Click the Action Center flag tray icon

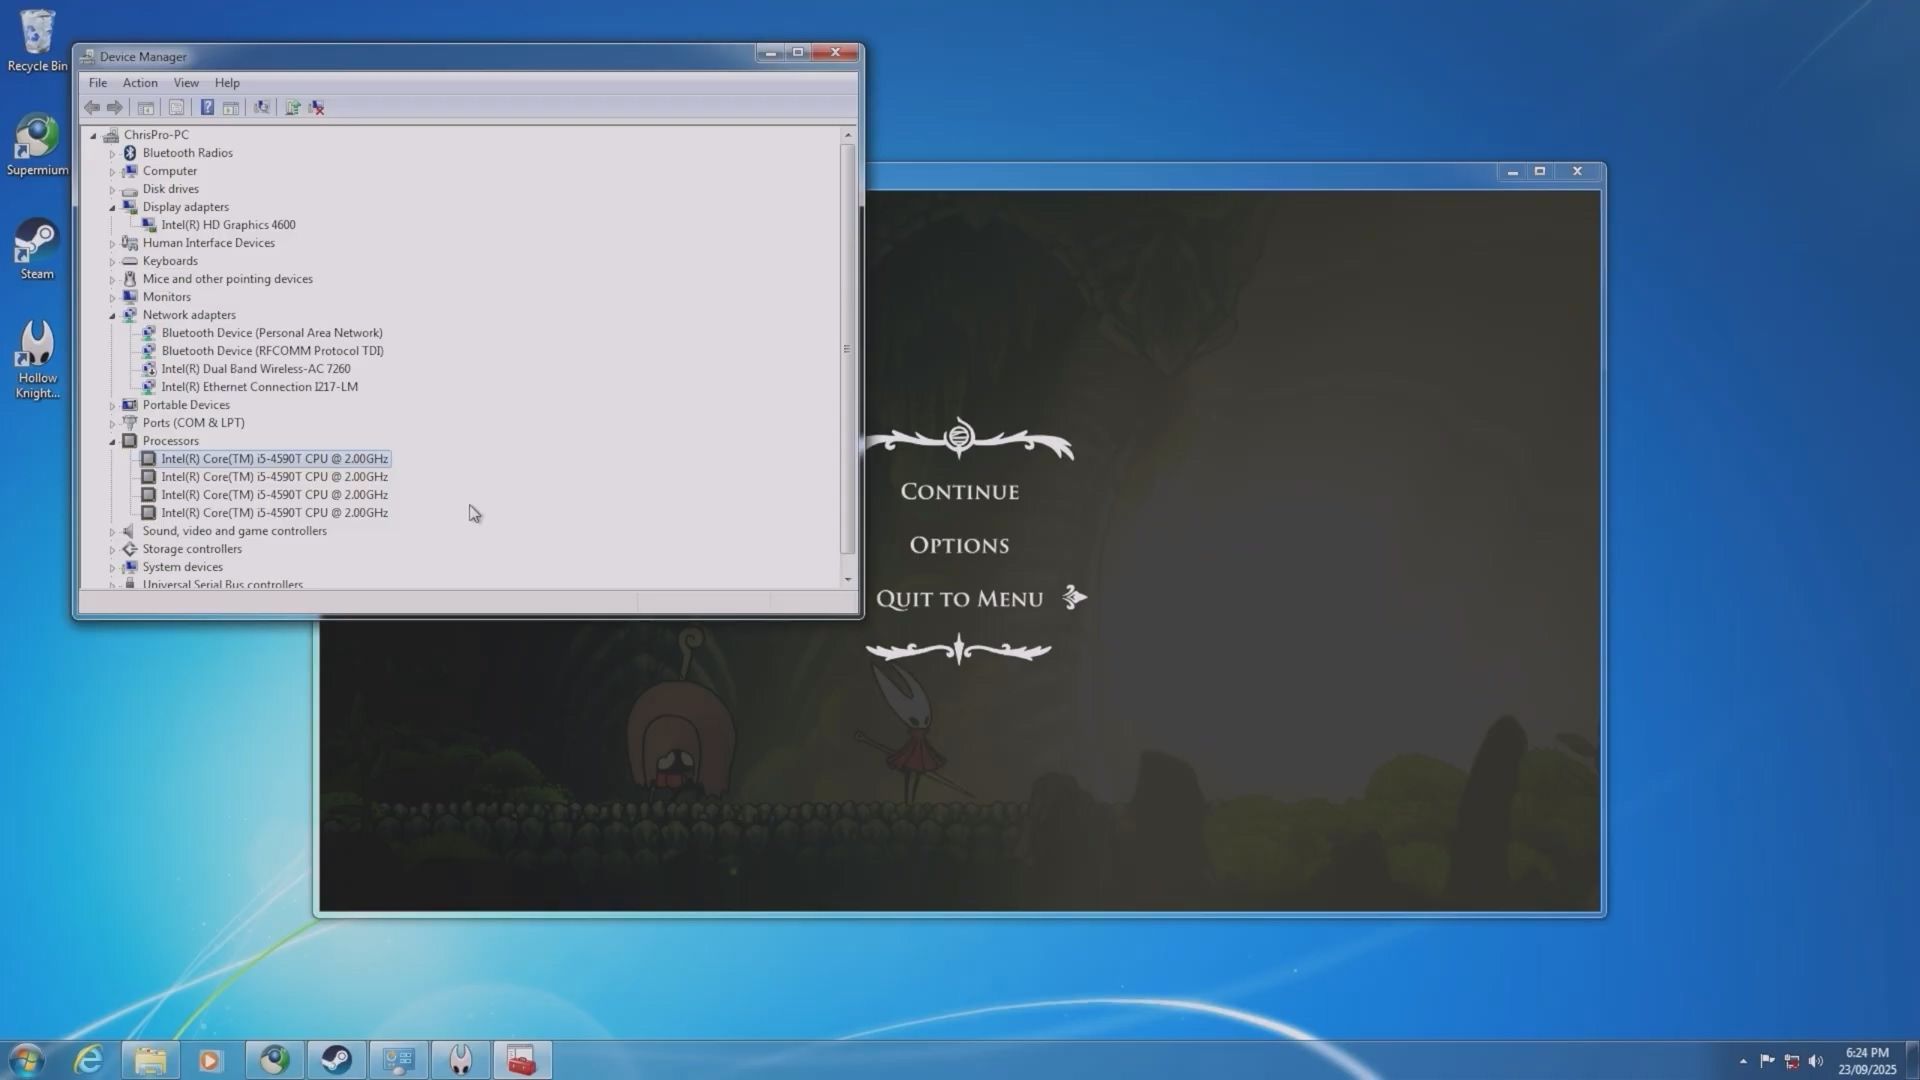(x=1767, y=1061)
